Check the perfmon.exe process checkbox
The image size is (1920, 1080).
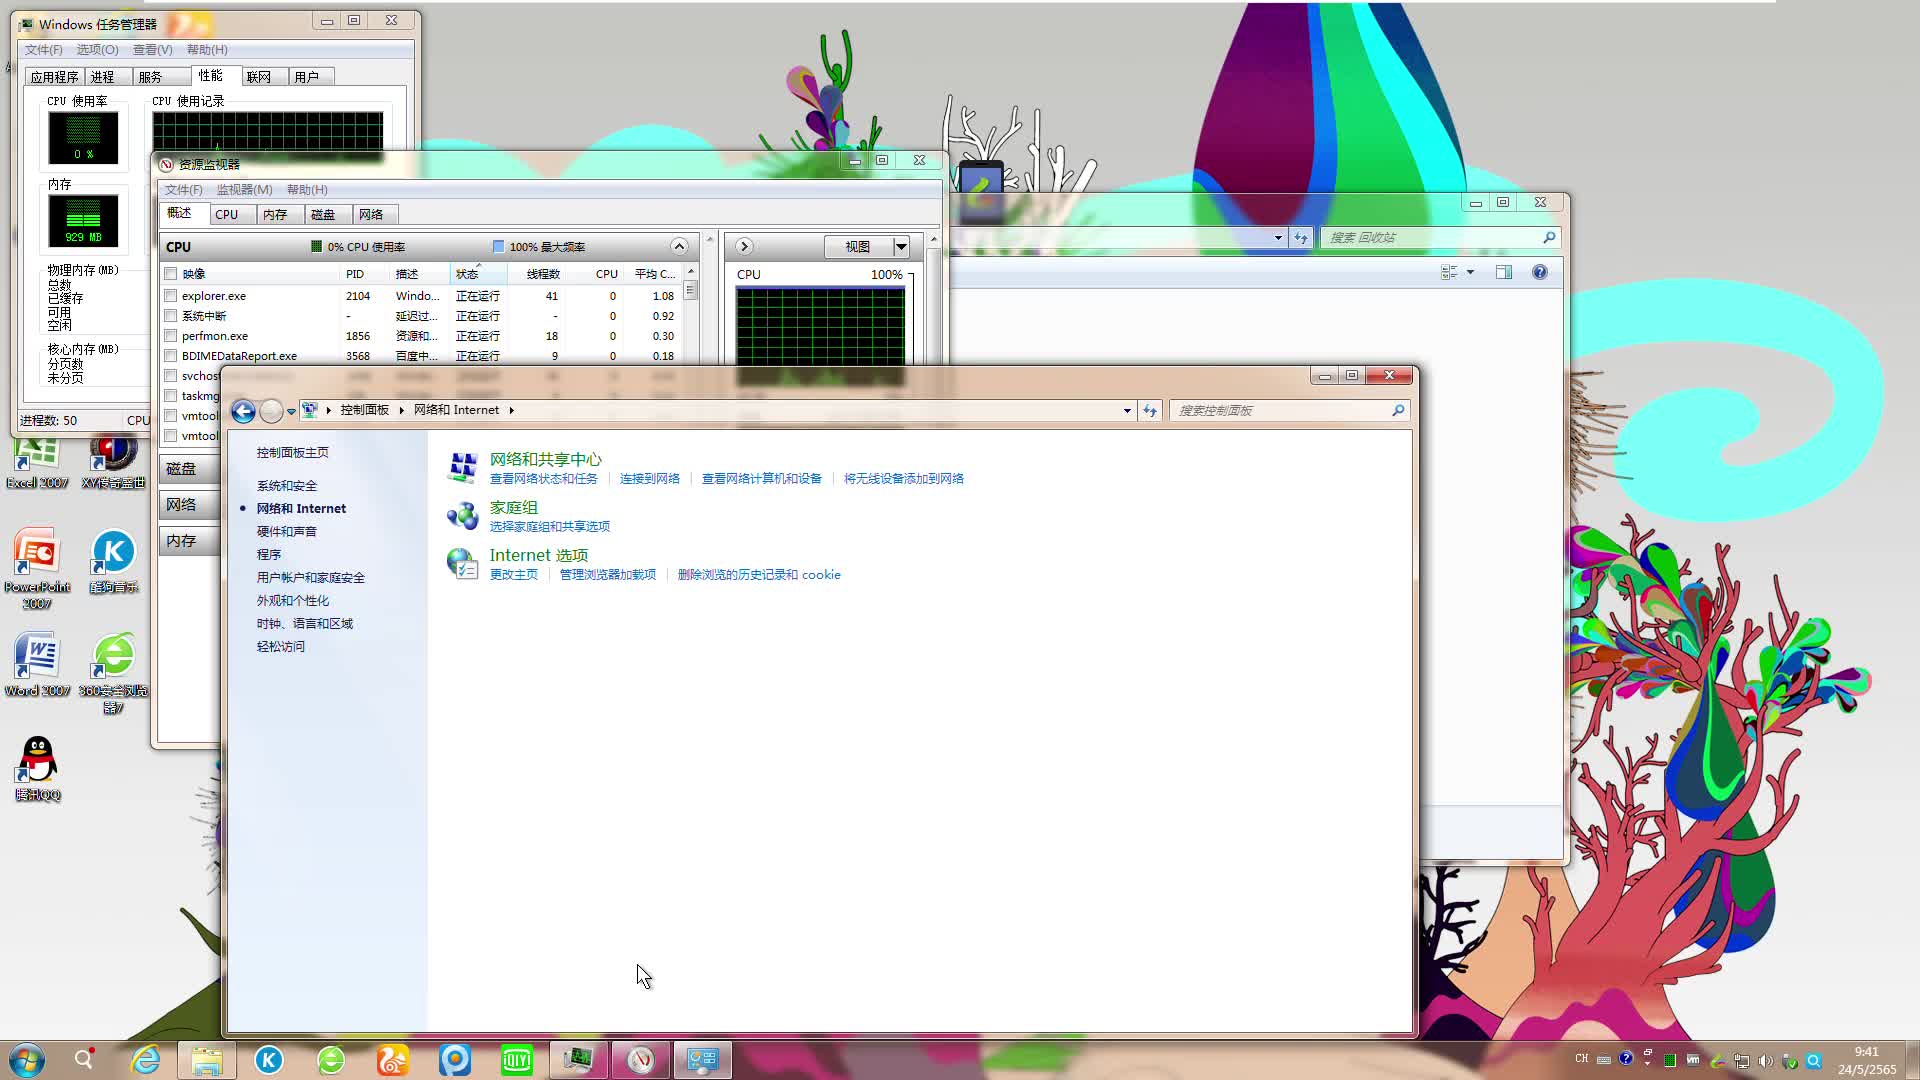point(171,336)
